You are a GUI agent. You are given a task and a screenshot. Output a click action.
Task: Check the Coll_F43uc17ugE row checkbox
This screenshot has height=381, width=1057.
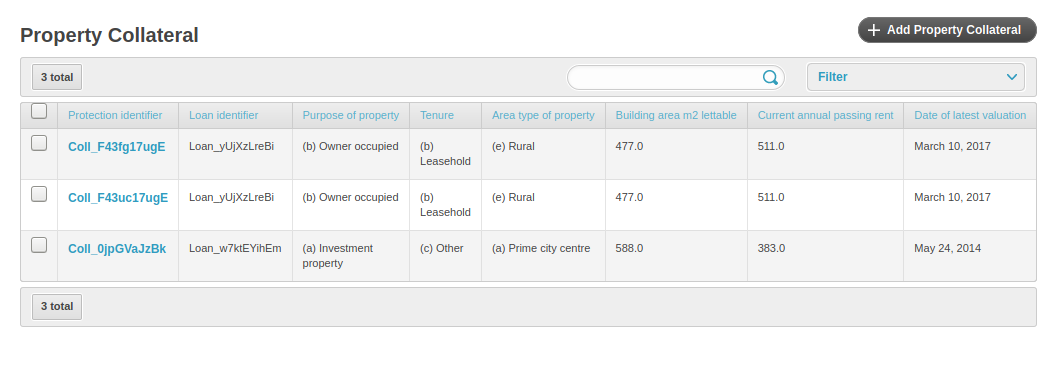click(39, 194)
